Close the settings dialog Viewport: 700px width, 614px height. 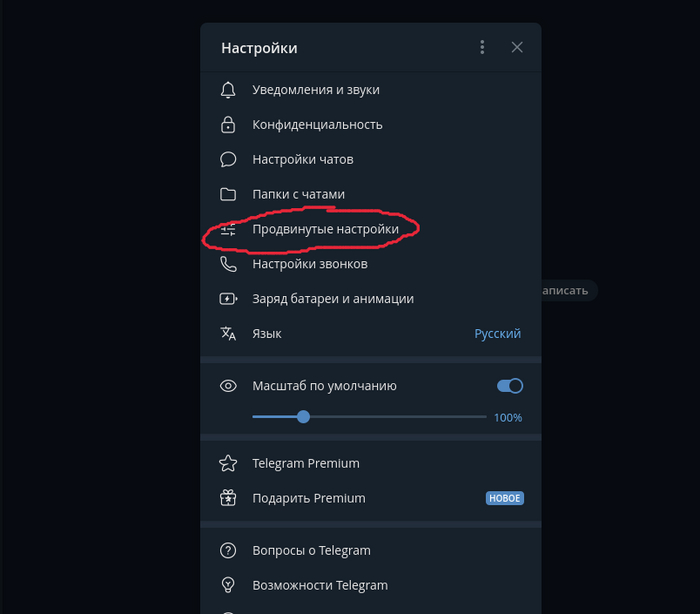(517, 47)
